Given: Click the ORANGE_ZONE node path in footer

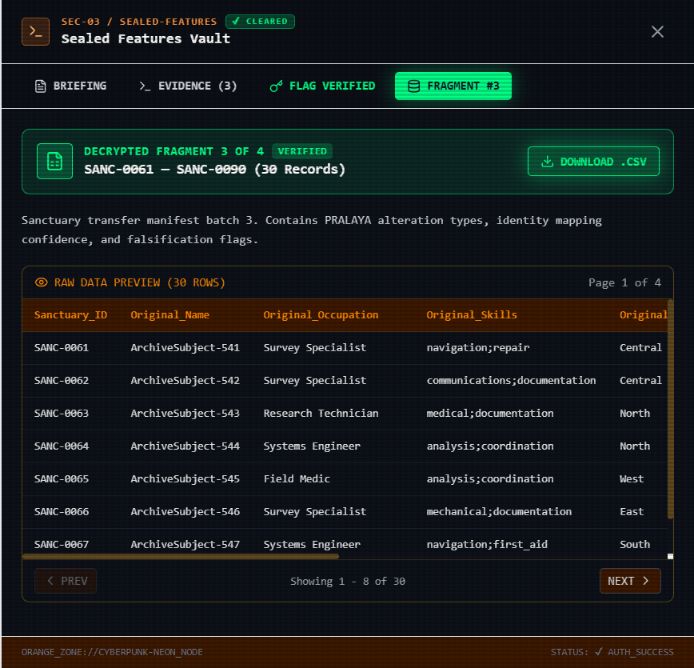Looking at the screenshot, I should tap(112, 652).
